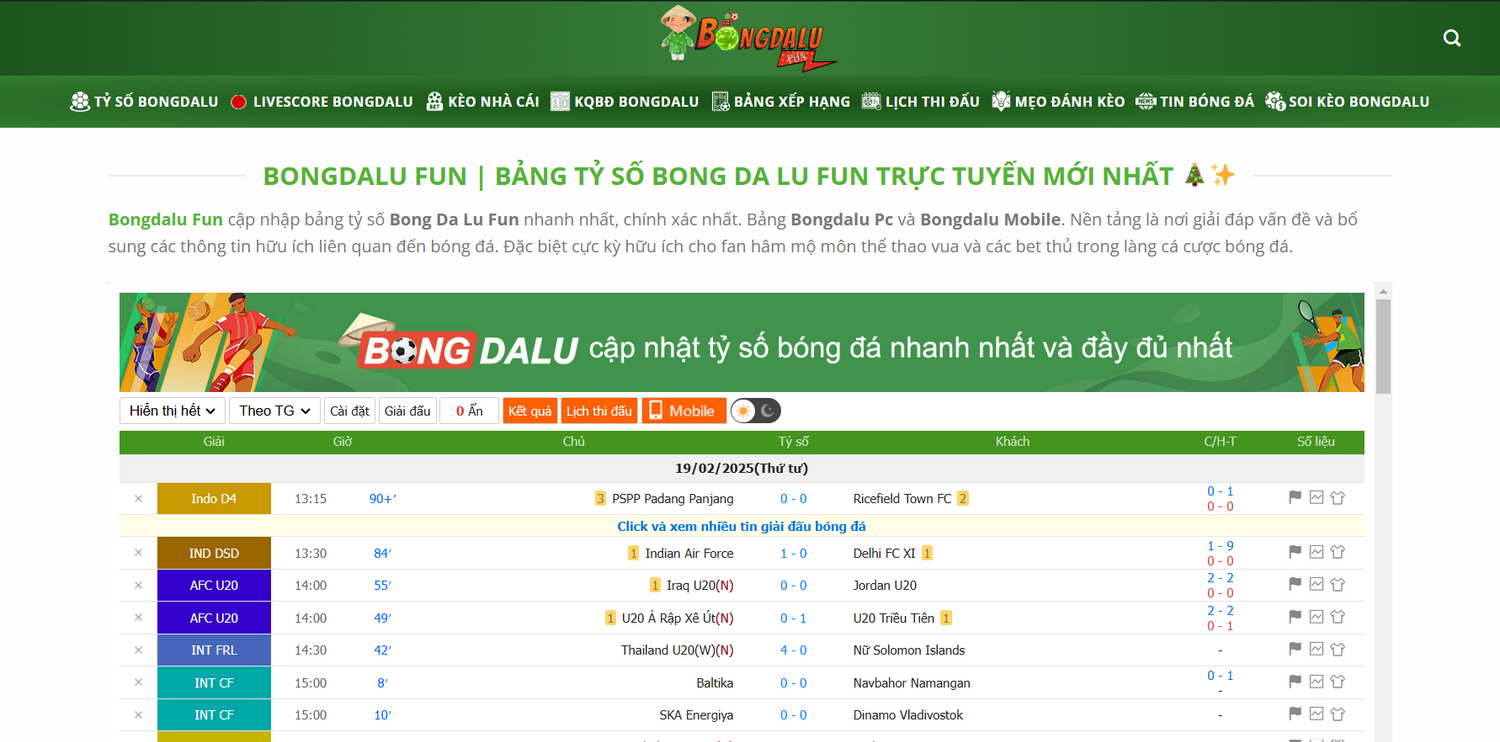Click the Bongdalu promotional banner image
Screen dimensions: 1500x742
(742, 342)
